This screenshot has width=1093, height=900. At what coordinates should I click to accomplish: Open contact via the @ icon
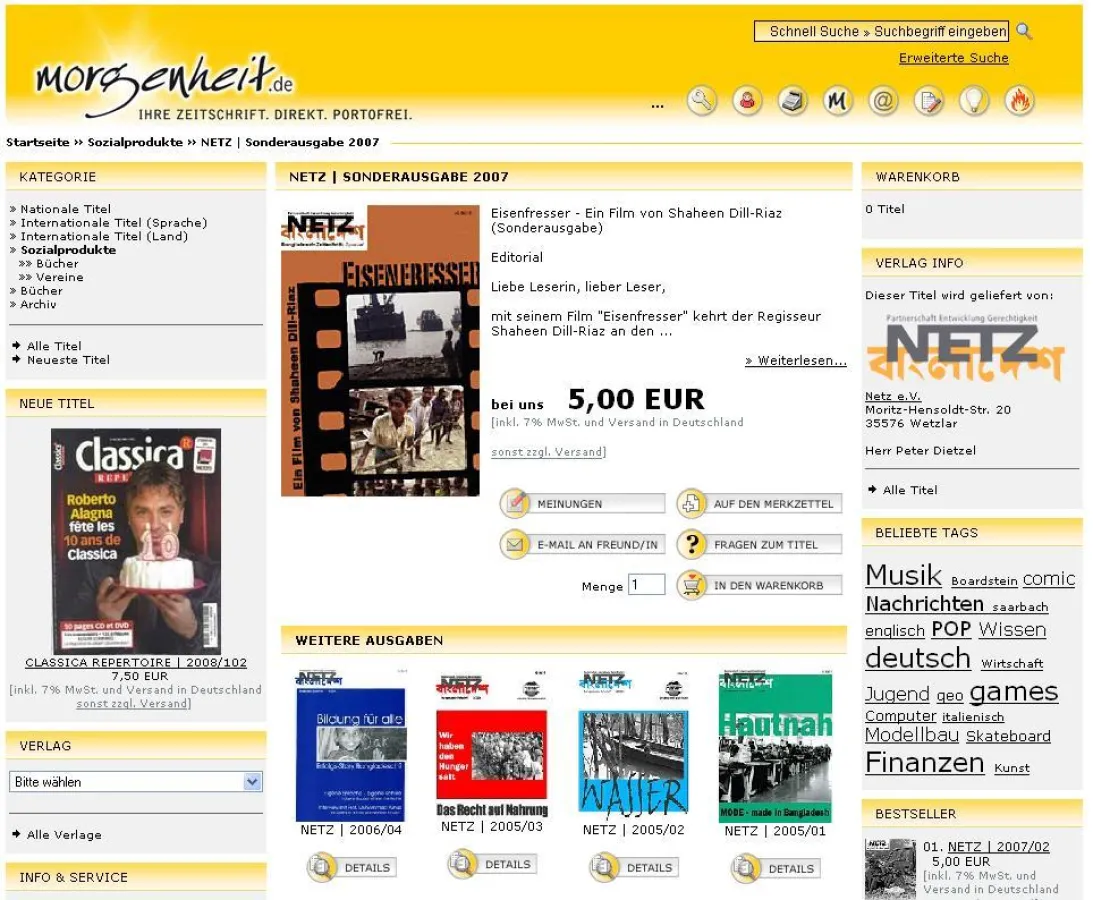883,100
